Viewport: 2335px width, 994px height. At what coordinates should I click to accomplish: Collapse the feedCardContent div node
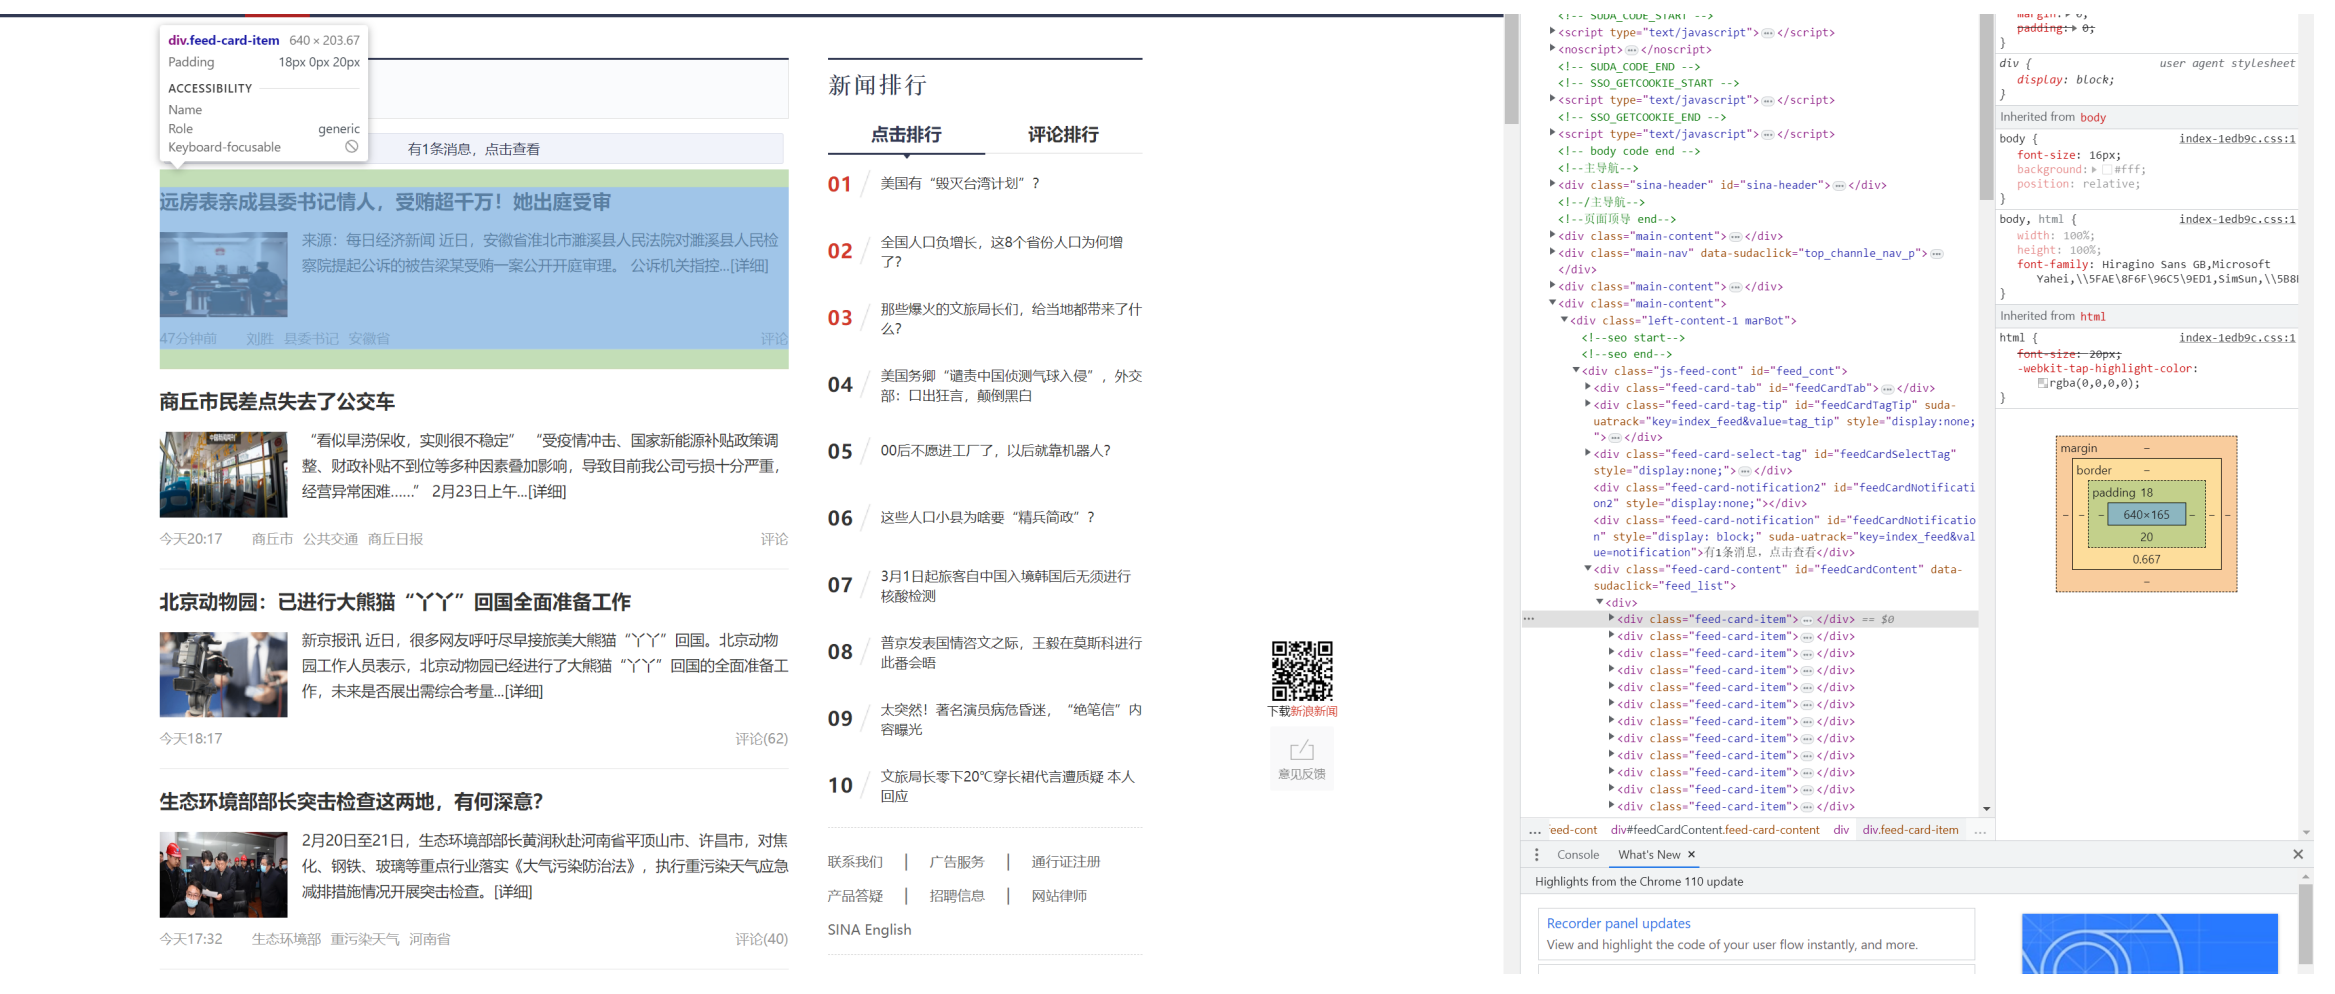pyautogui.click(x=1587, y=570)
